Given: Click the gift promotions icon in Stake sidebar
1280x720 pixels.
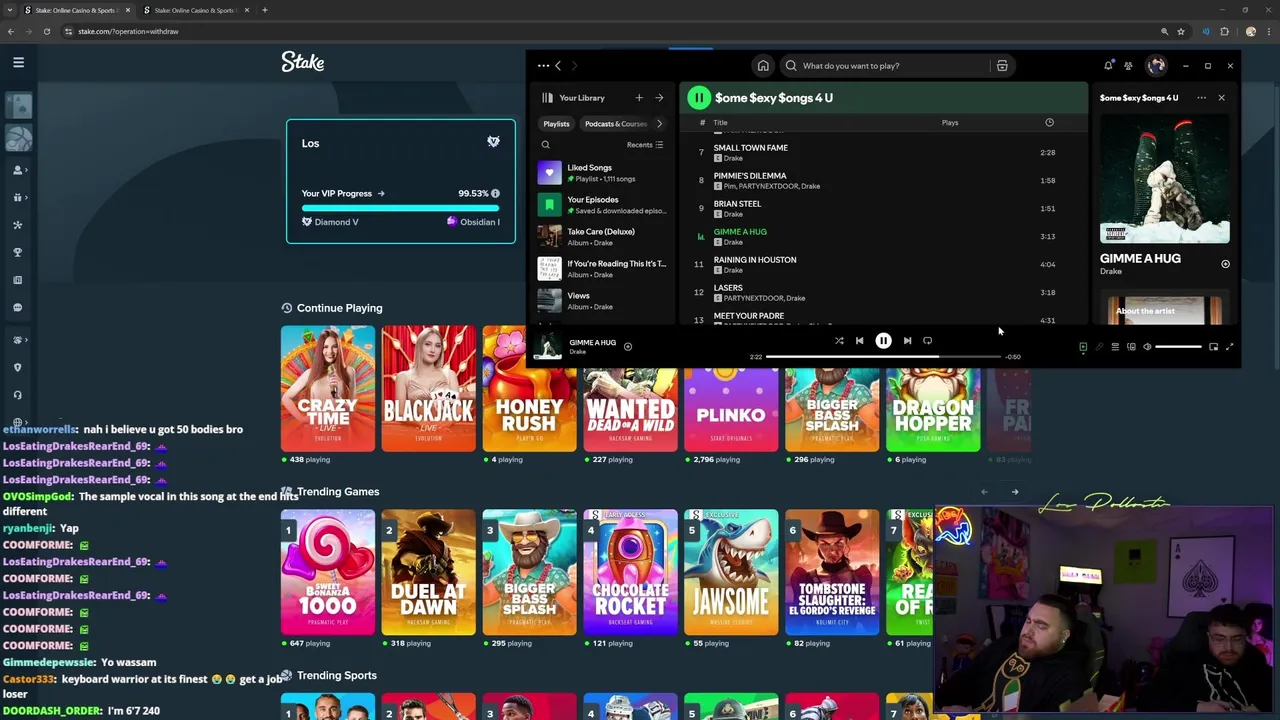Looking at the screenshot, I should point(17,197).
